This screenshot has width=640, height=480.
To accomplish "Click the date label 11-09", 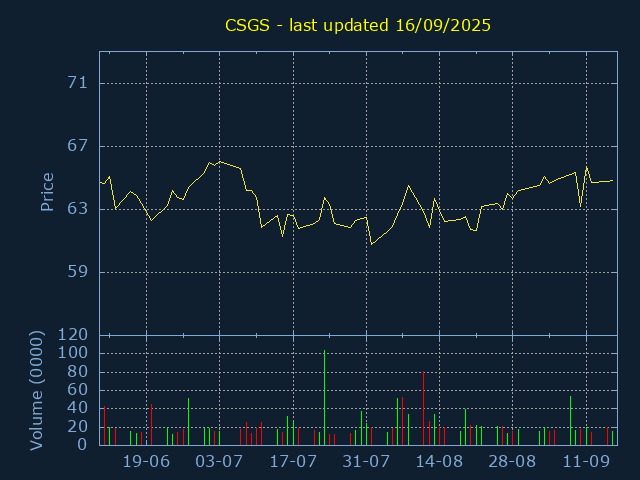I will tap(586, 462).
